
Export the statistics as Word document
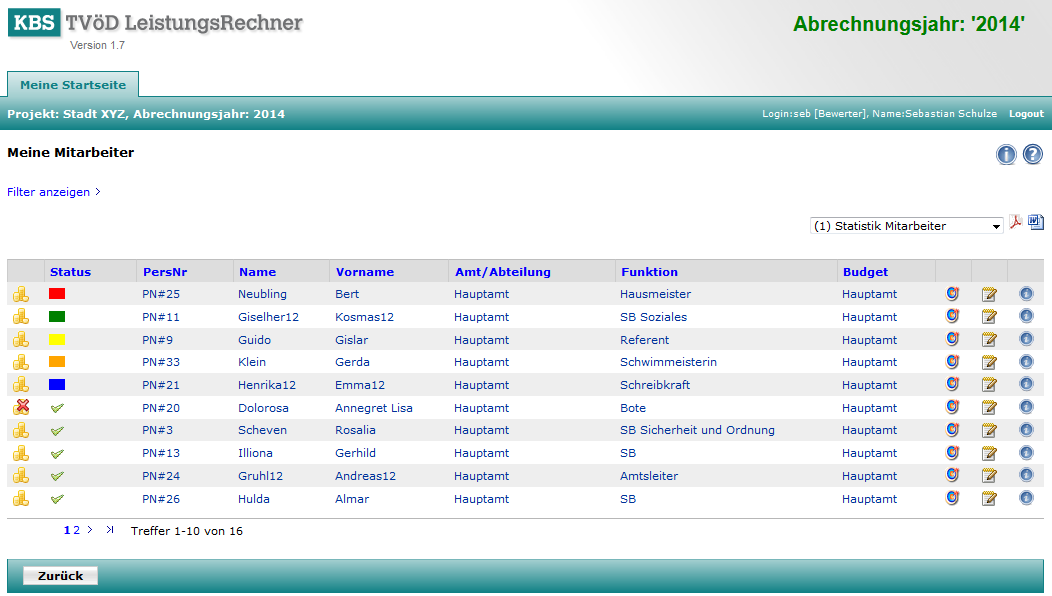point(1036,222)
